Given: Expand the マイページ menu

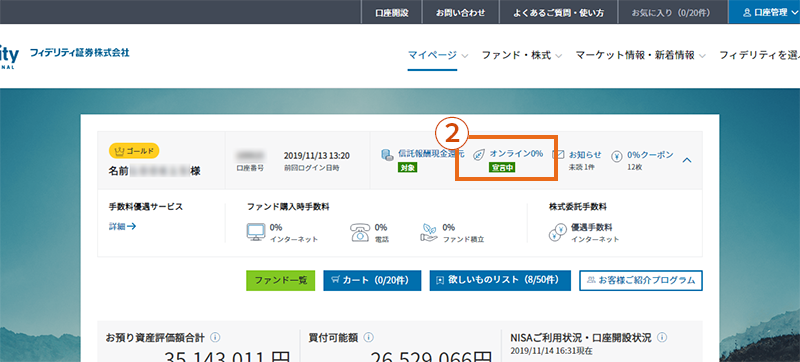Looking at the screenshot, I should point(438,55).
